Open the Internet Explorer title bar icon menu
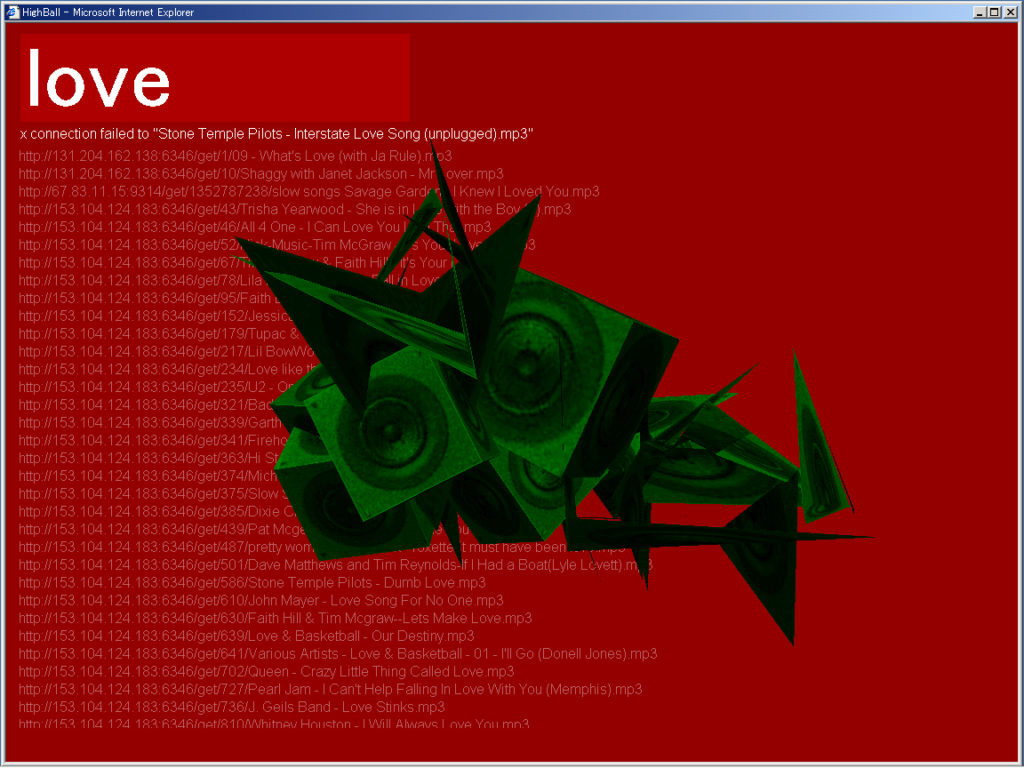The width and height of the screenshot is (1024, 768). pyautogui.click(x=12, y=12)
